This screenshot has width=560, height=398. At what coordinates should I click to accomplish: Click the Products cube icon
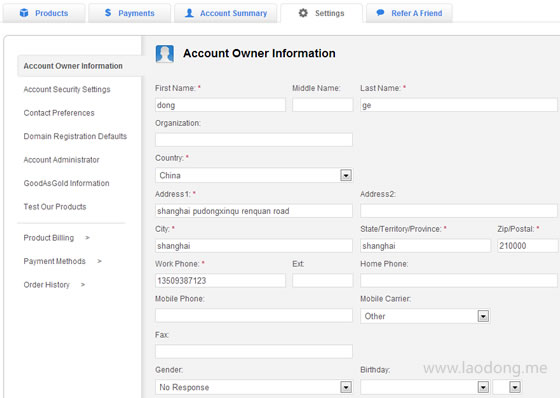pos(24,13)
